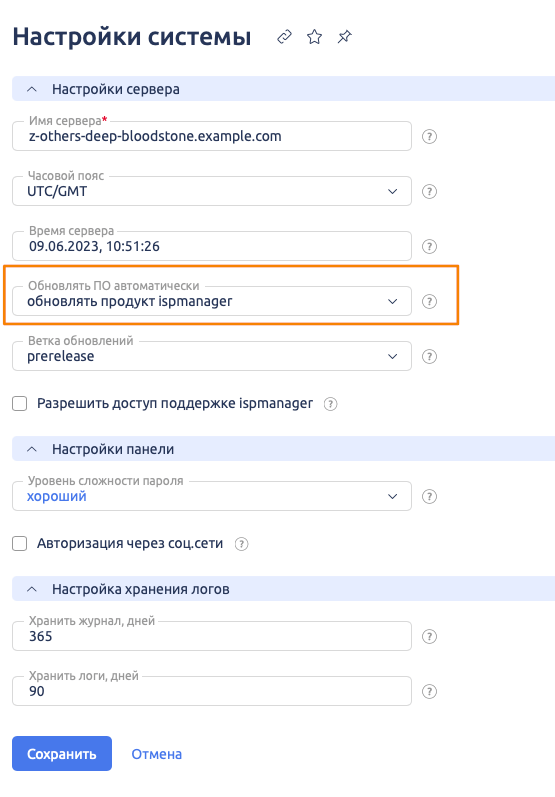Toggle Авторизация через соц.сети checkbox
Screen dimensions: 555x797
pos(20,544)
